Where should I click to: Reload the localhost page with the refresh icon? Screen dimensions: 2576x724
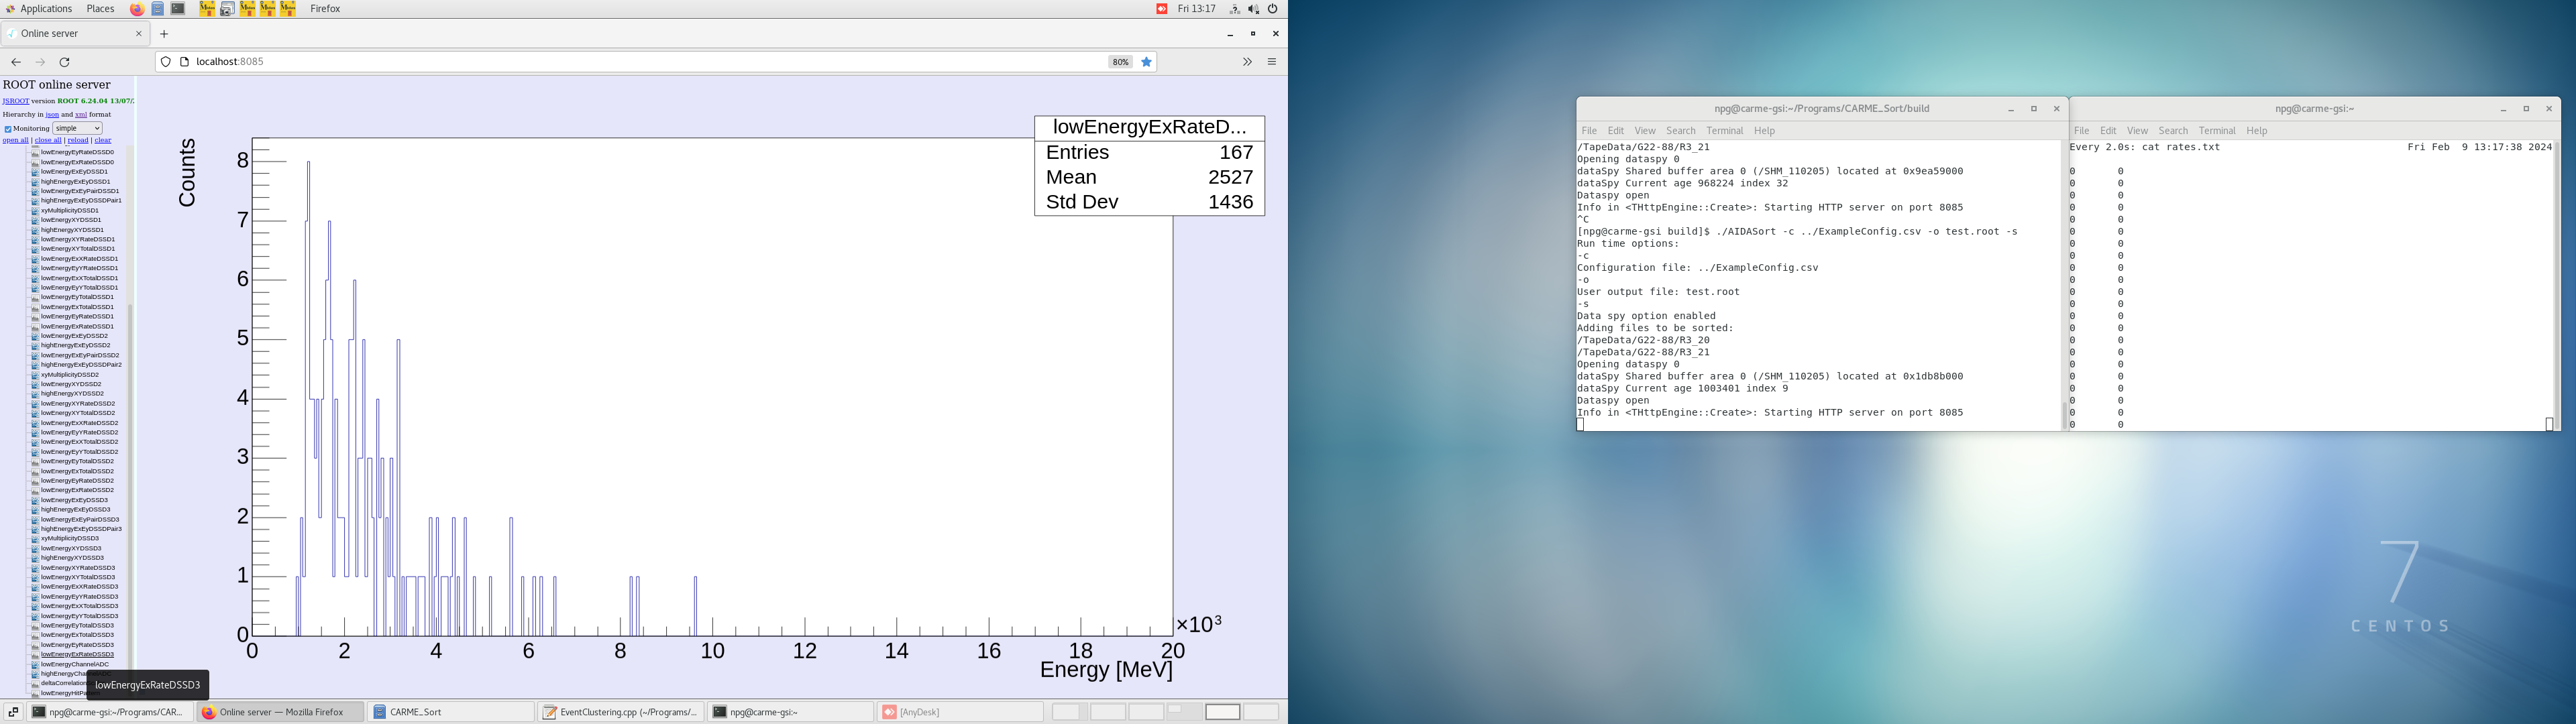(65, 62)
